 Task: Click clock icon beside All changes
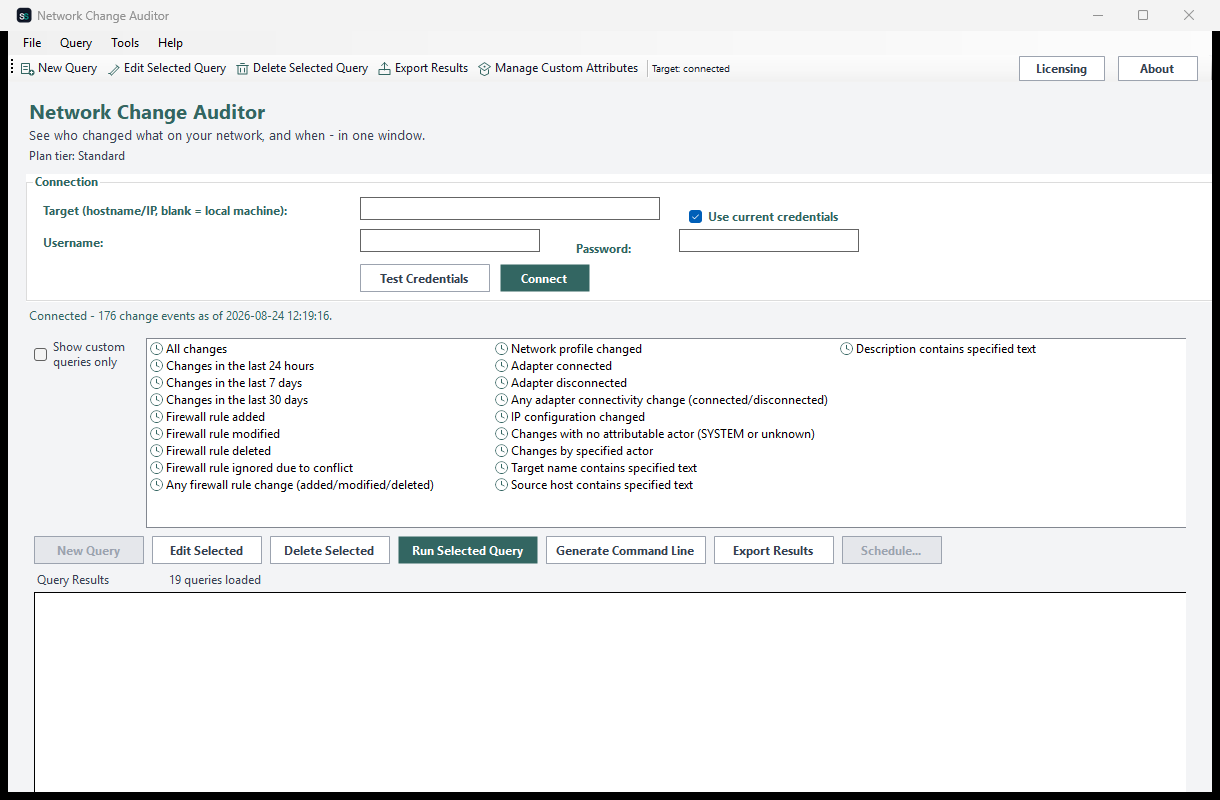pos(157,349)
